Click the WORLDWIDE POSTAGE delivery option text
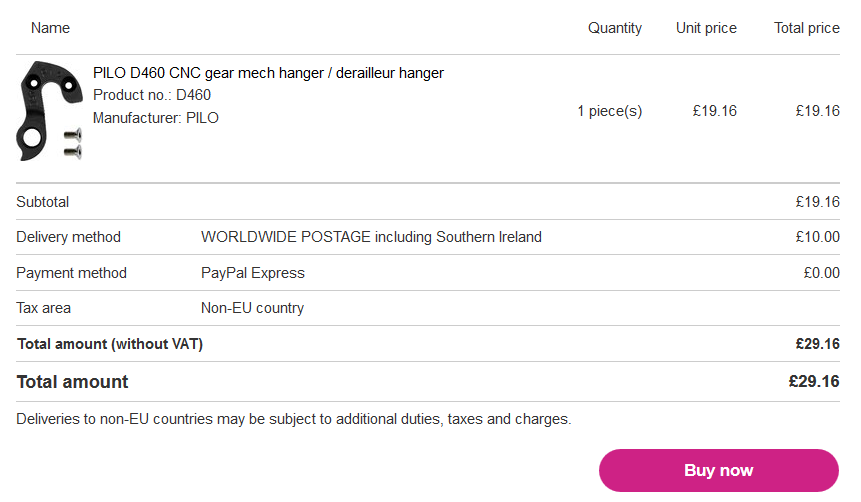The width and height of the screenshot is (861, 502). coord(371,237)
